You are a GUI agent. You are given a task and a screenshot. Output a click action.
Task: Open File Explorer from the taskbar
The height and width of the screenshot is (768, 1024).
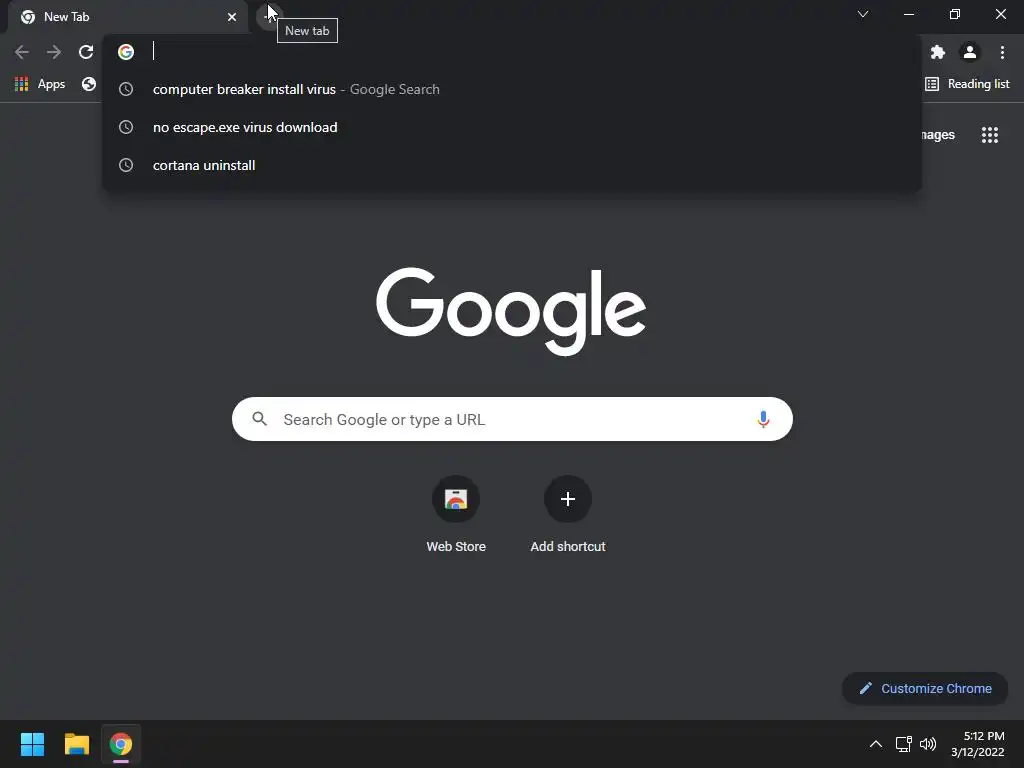pos(76,744)
